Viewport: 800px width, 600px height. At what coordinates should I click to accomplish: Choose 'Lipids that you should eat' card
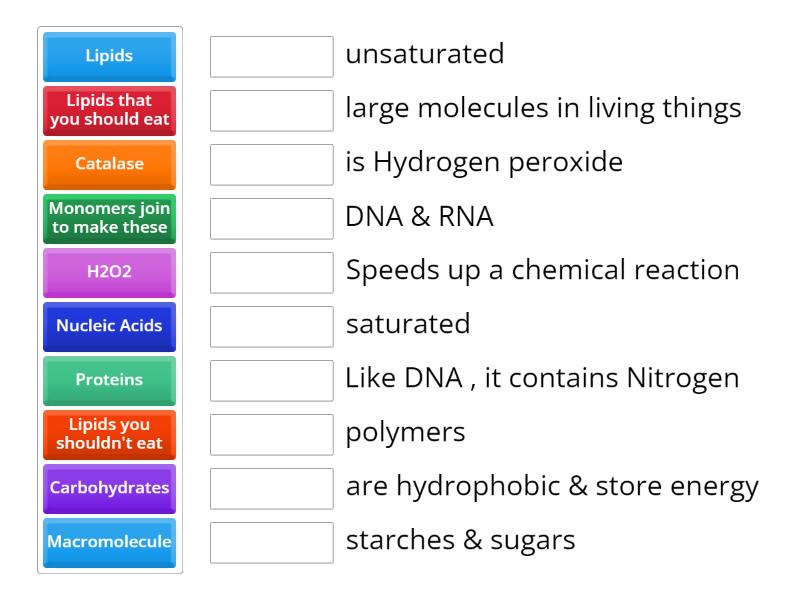click(109, 110)
